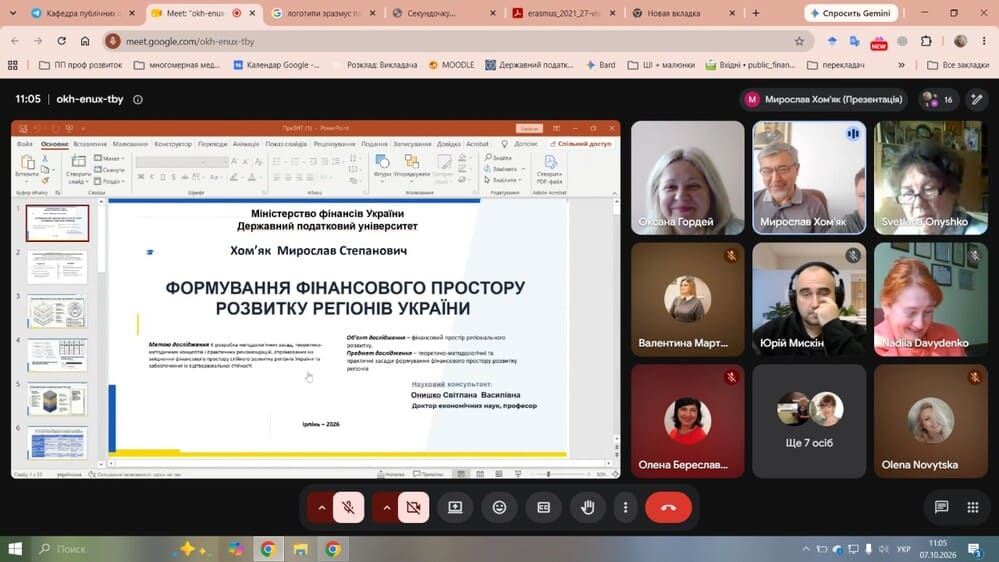Toggle the camera off button
The height and width of the screenshot is (562, 999).
[x=413, y=507]
